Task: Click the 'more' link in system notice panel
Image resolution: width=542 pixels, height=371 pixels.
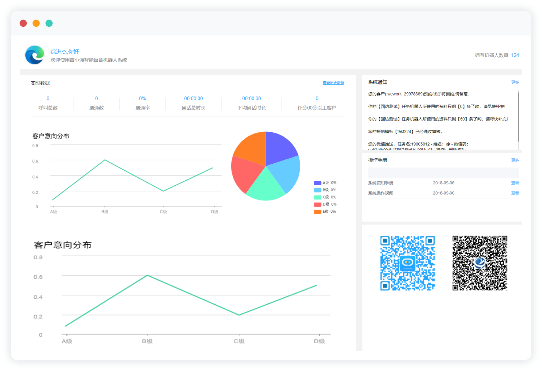Action: 515,82
